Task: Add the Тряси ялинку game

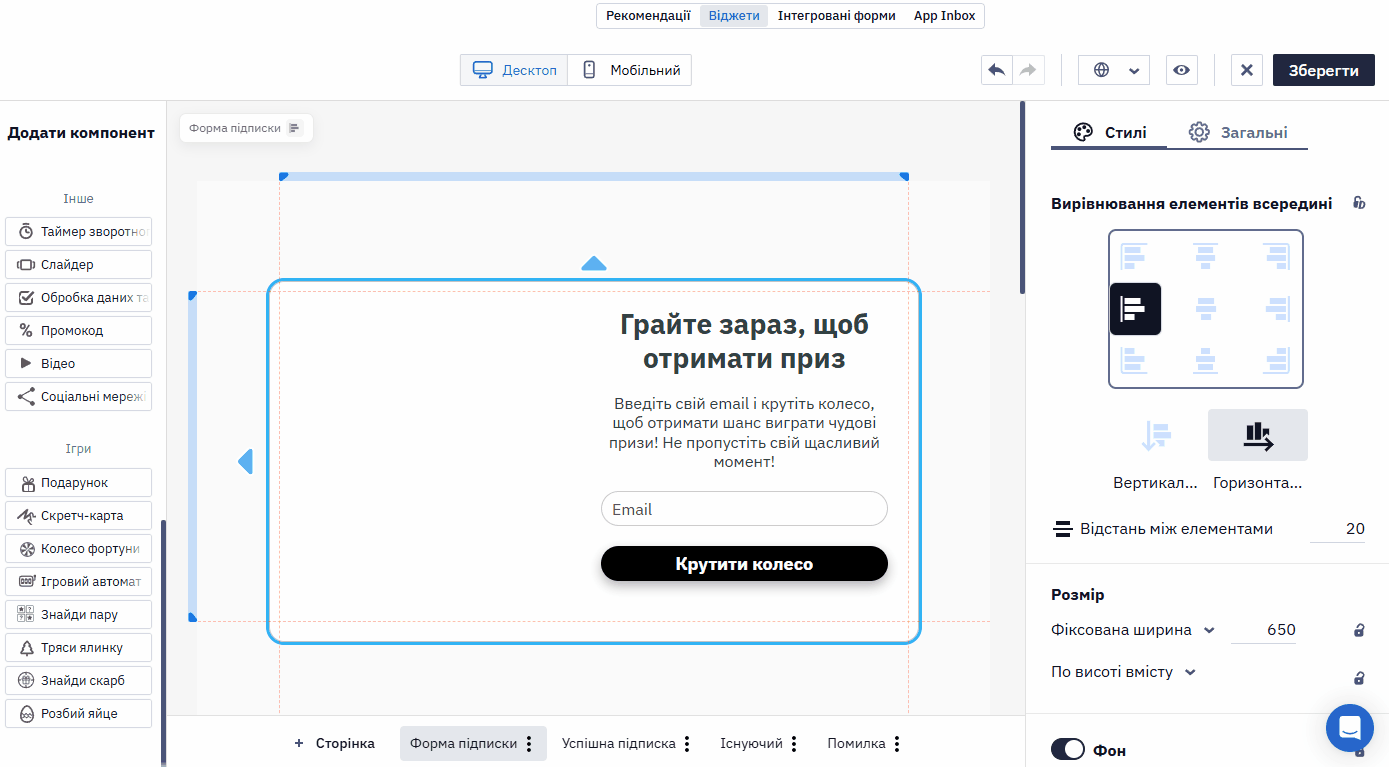Action: (x=78, y=647)
